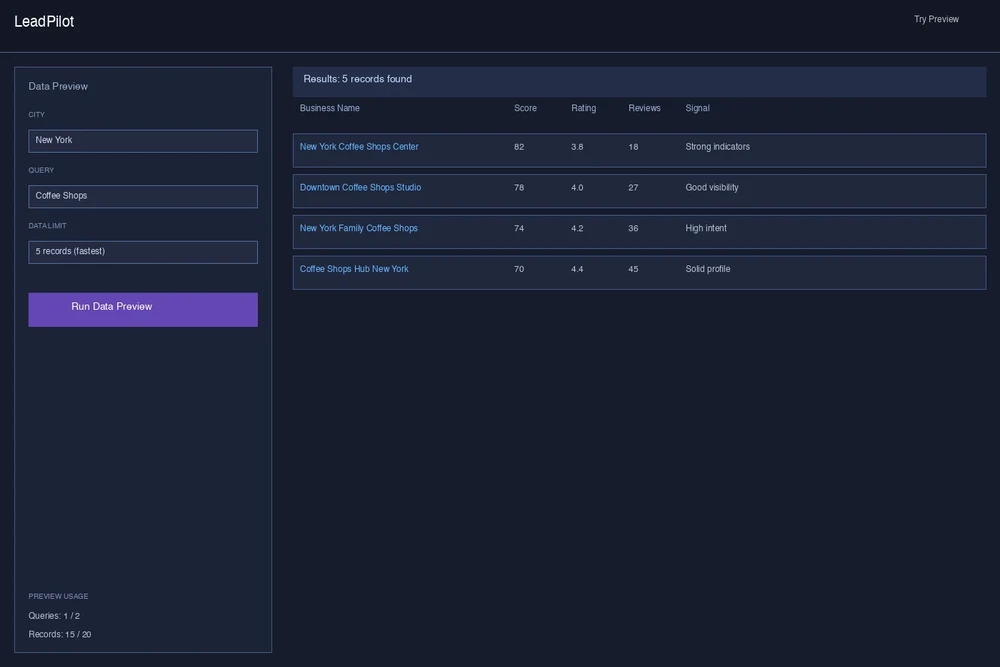This screenshot has height=667, width=1000.
Task: Open Downtown Coffee Shops Studio link
Action: point(360,187)
